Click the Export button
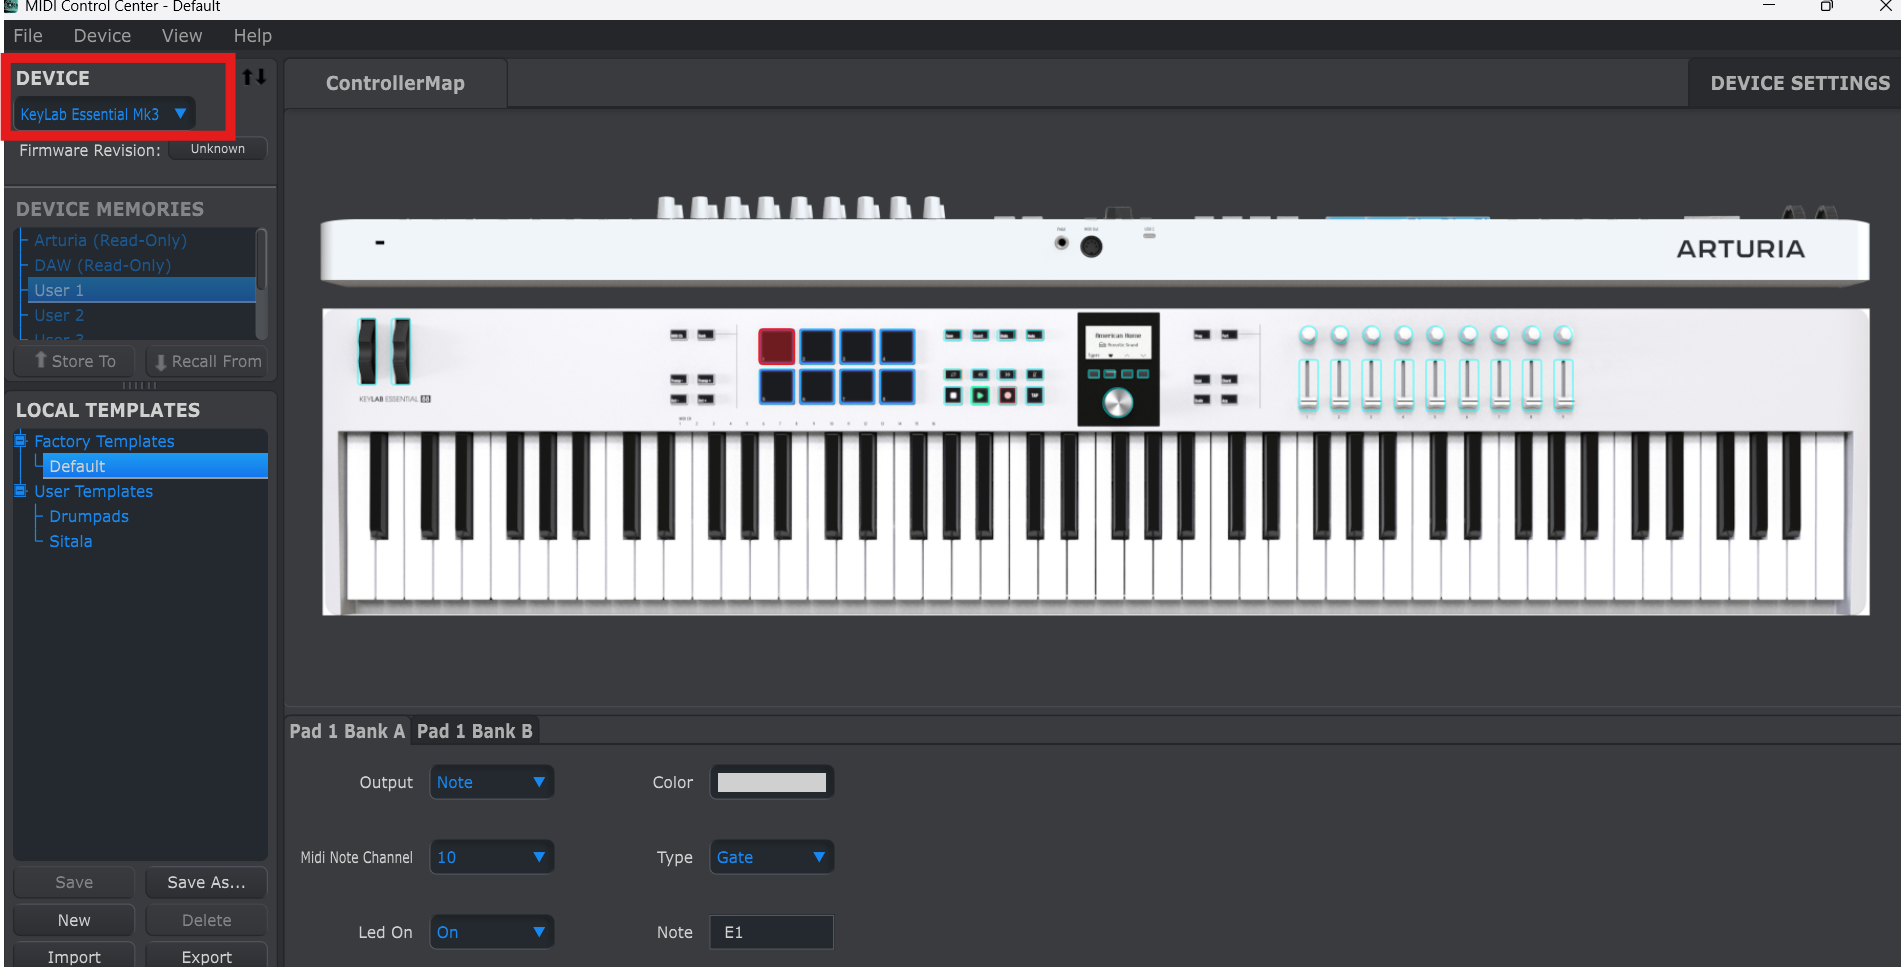Image resolution: width=1901 pixels, height=967 pixels. click(x=206, y=956)
